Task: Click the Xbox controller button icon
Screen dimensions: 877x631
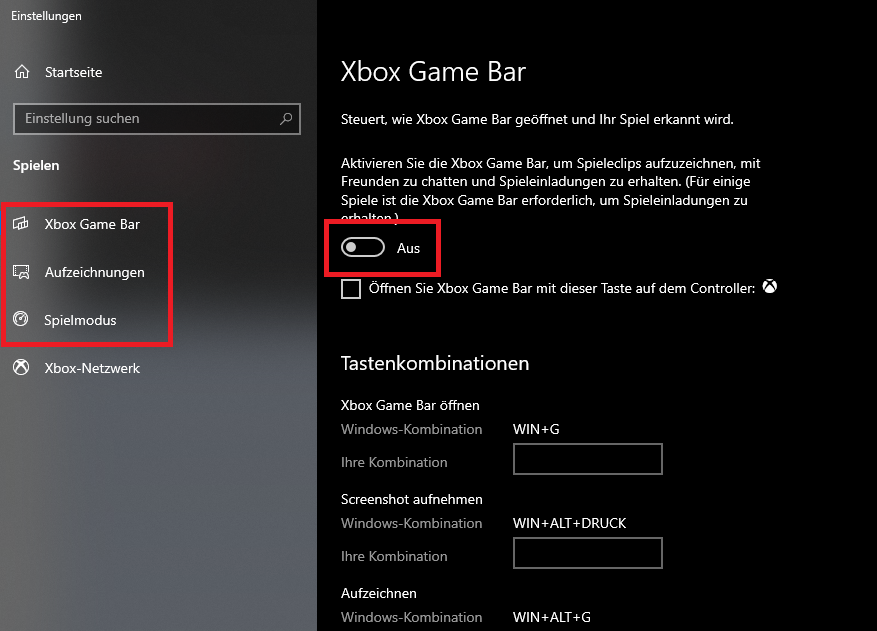Action: coord(770,286)
